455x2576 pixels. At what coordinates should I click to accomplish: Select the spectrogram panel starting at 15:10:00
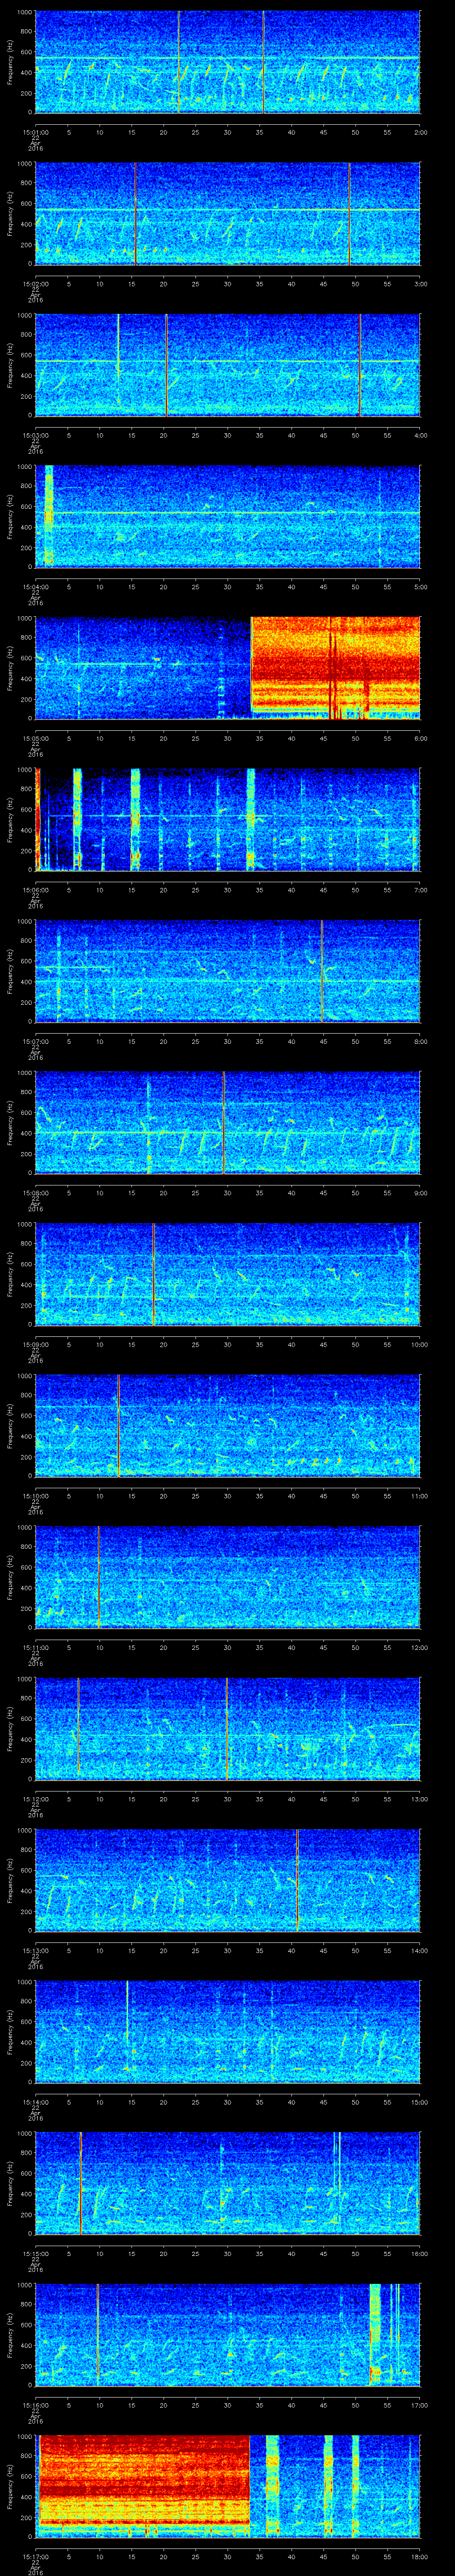(228, 1425)
